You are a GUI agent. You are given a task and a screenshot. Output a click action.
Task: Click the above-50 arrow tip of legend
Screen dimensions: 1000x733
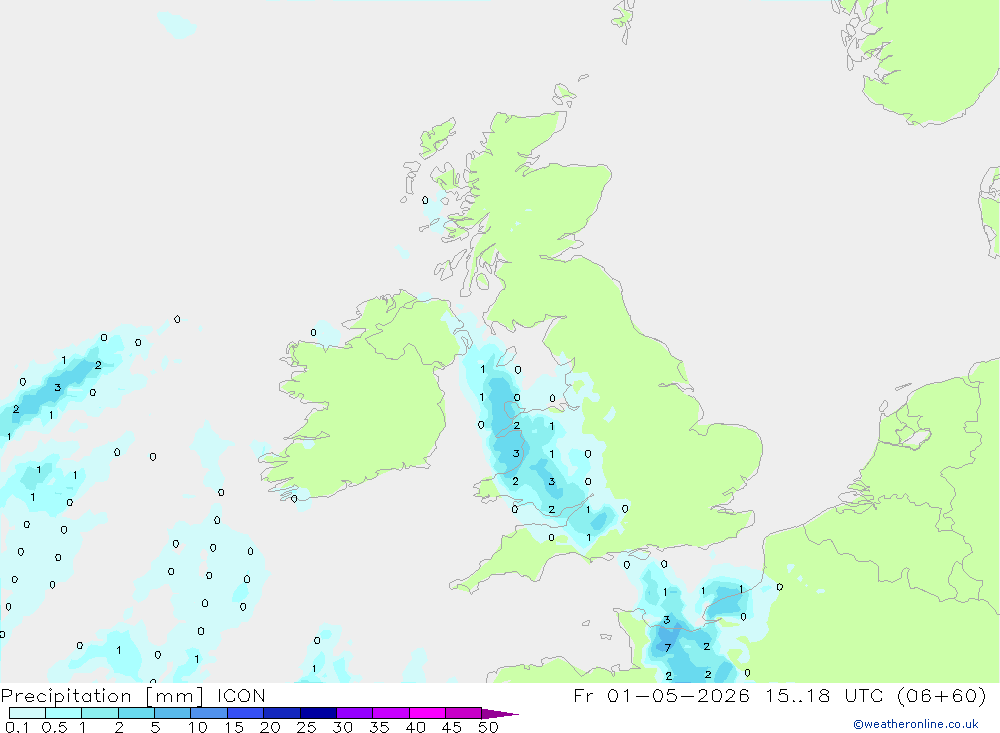(500, 714)
